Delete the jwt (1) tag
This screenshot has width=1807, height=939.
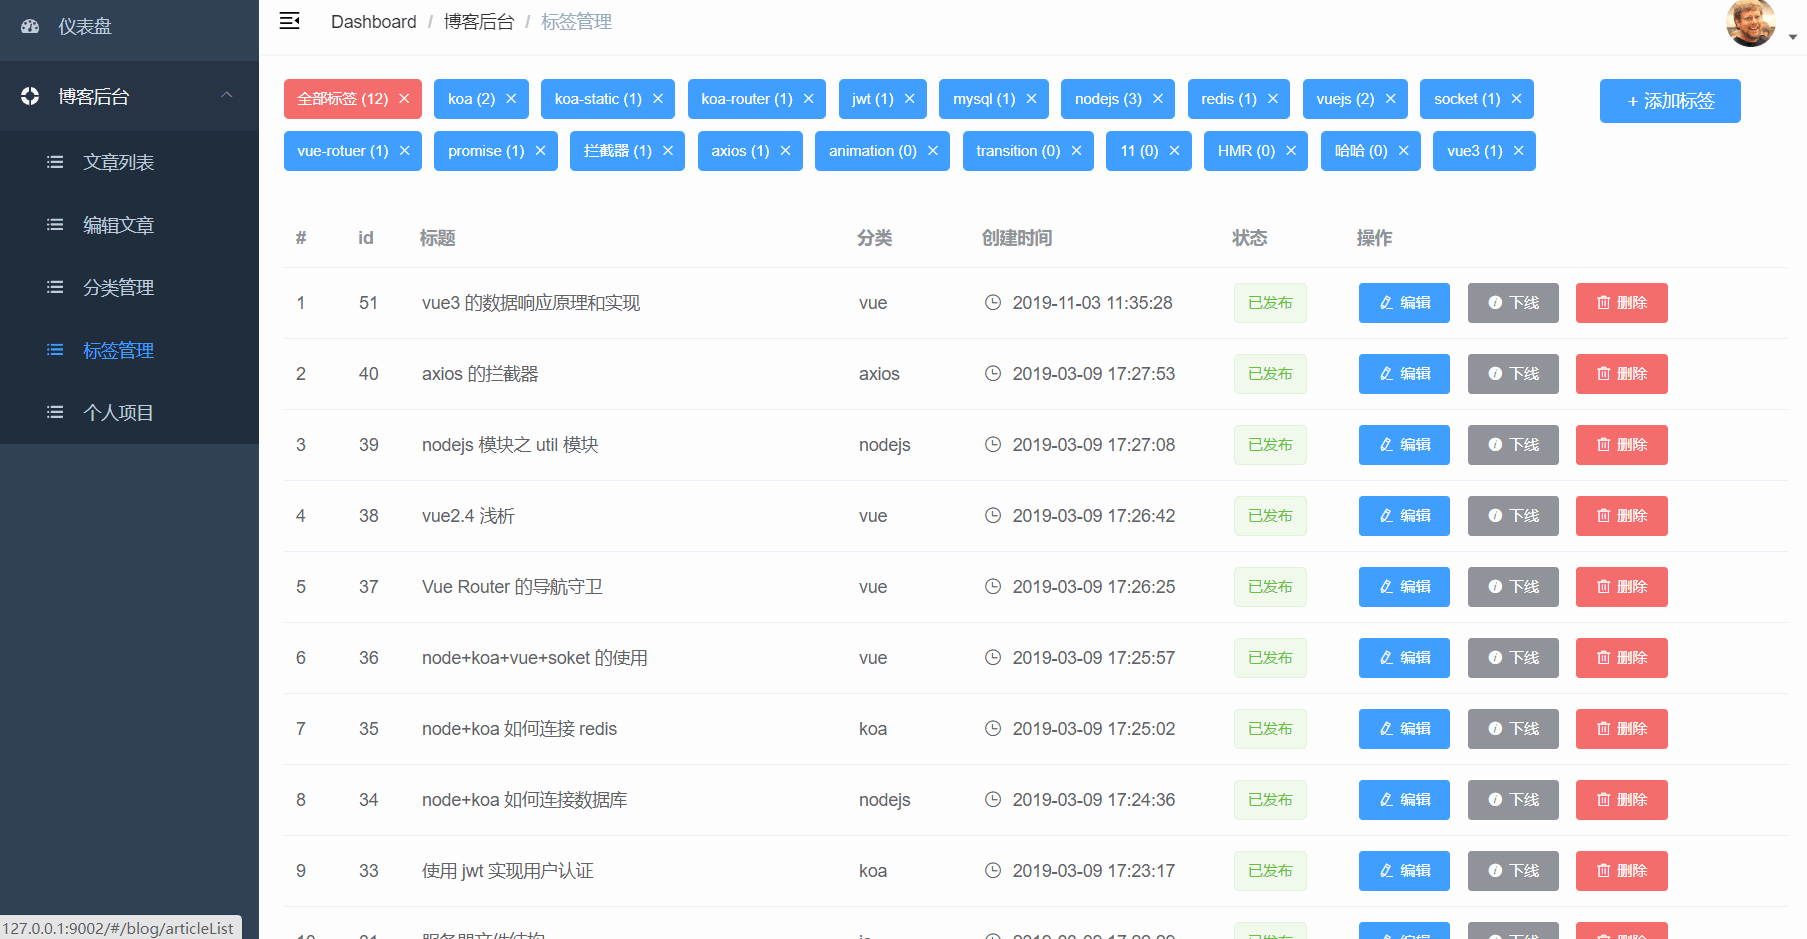point(910,99)
